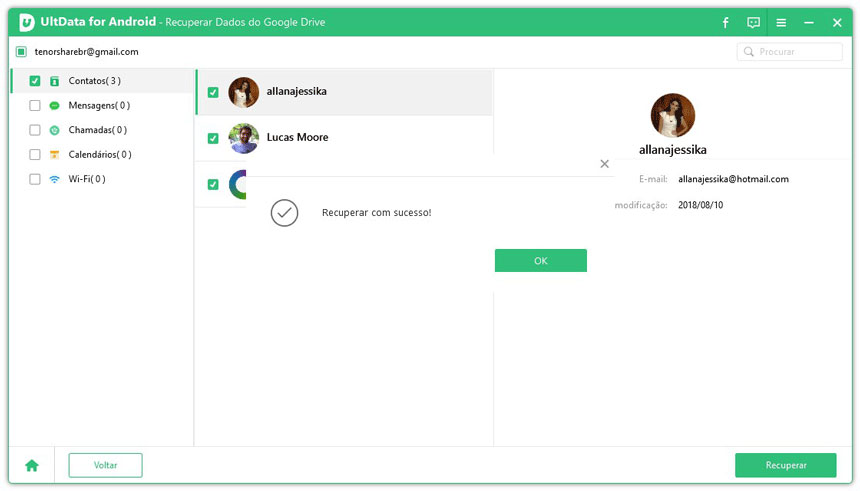Uncheck the Contatos checkbox
The width and height of the screenshot is (860, 491).
pyautogui.click(x=35, y=81)
